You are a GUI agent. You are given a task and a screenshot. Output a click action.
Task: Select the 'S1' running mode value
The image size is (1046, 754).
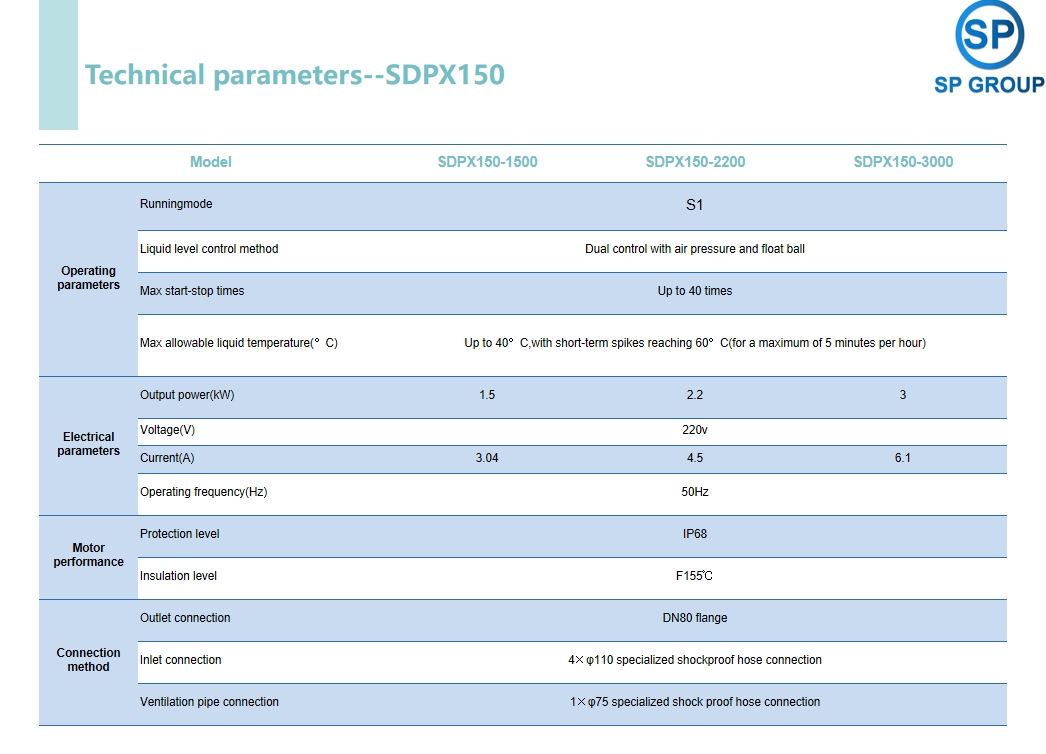click(694, 205)
